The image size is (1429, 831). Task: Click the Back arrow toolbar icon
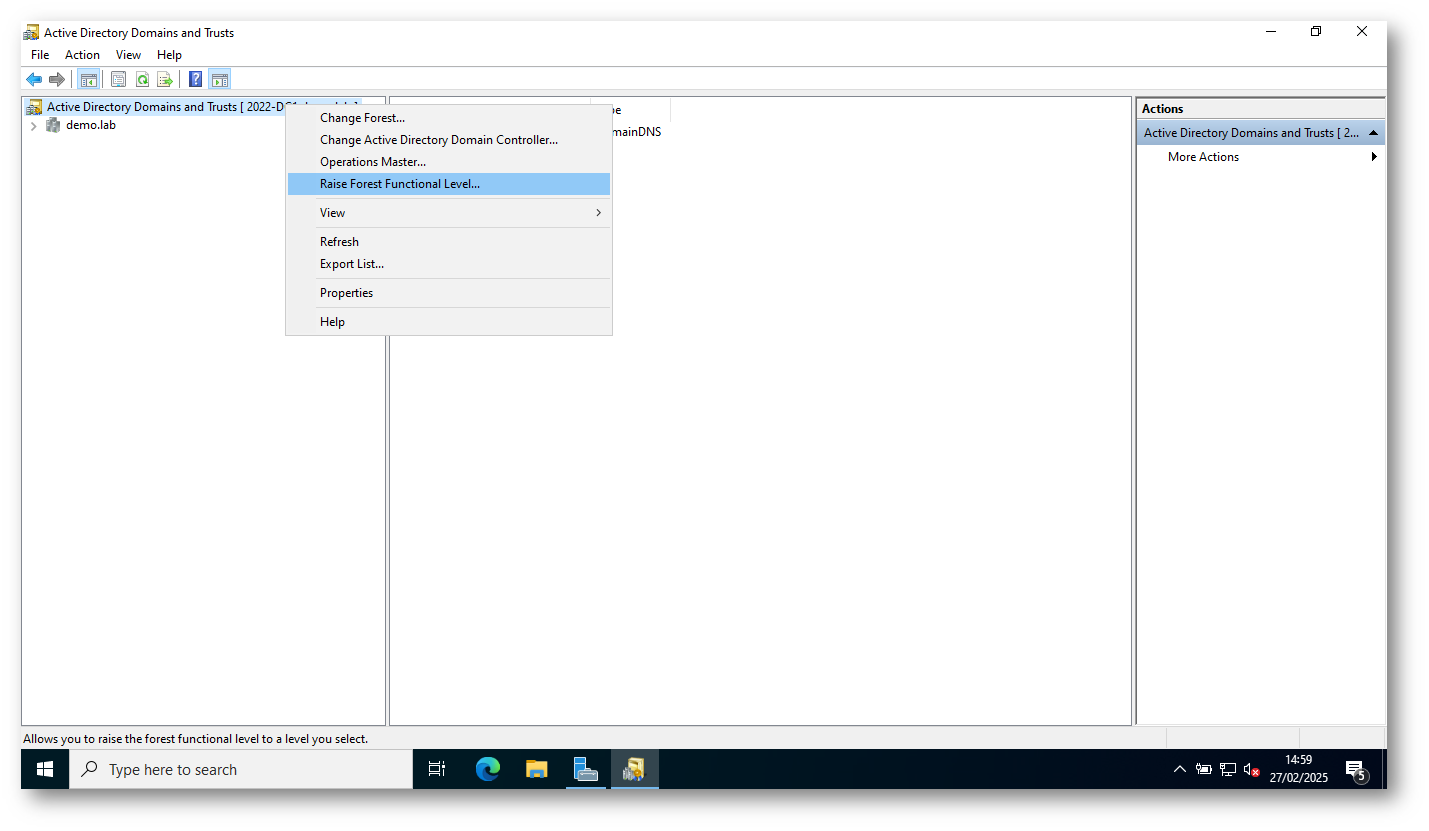[x=34, y=79]
